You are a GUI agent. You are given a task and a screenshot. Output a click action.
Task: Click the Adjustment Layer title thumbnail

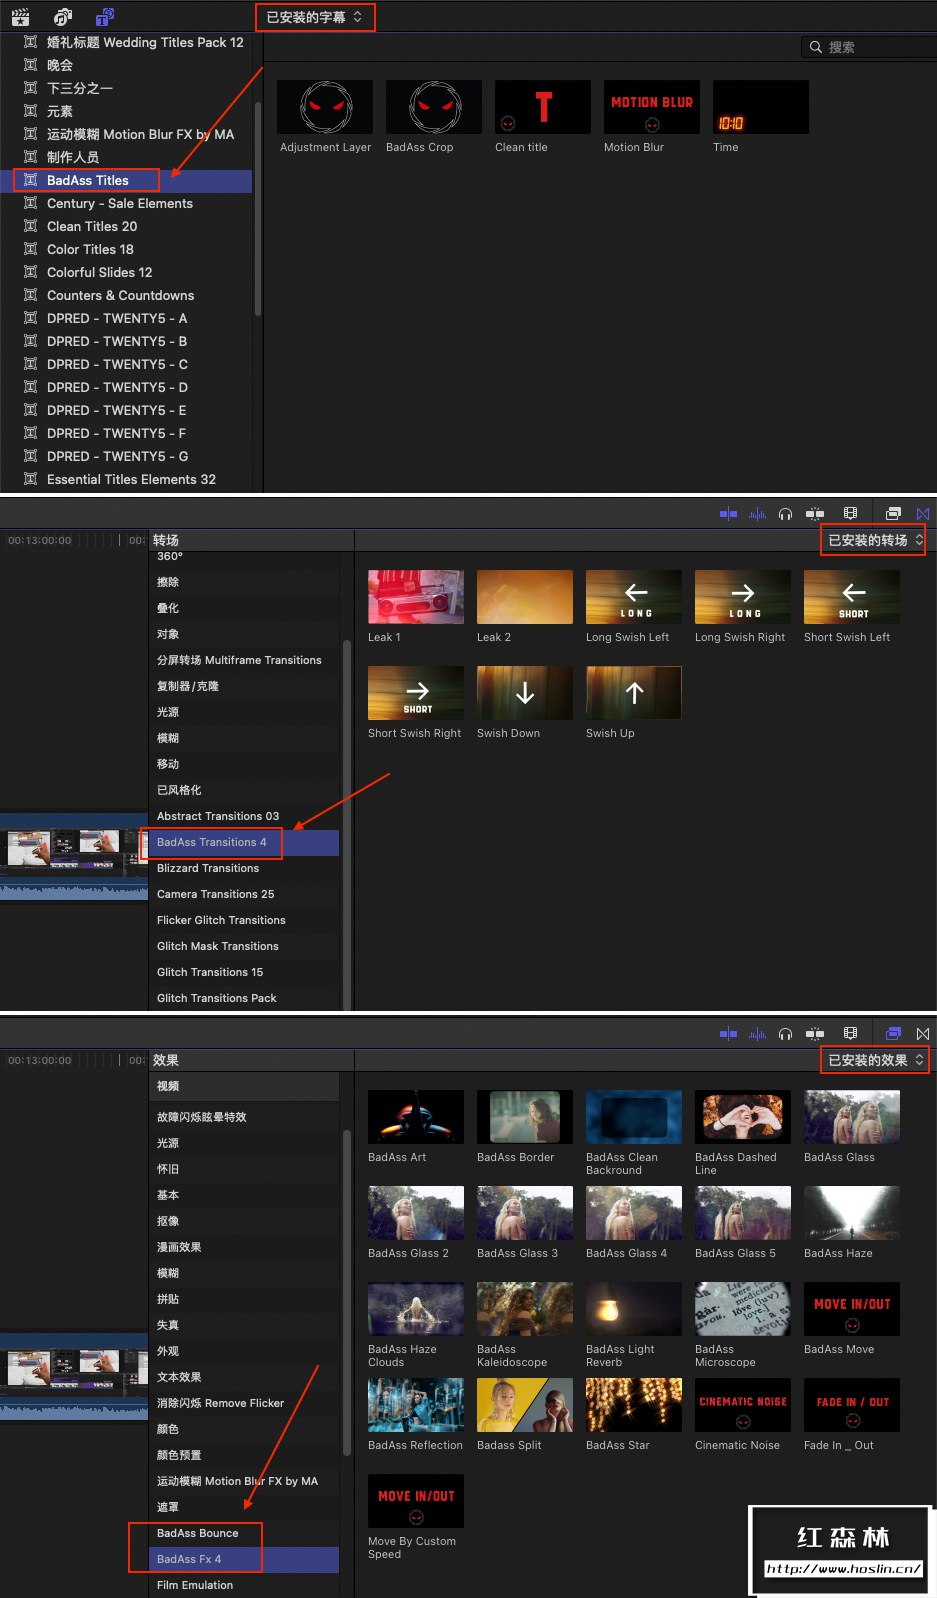coord(325,107)
